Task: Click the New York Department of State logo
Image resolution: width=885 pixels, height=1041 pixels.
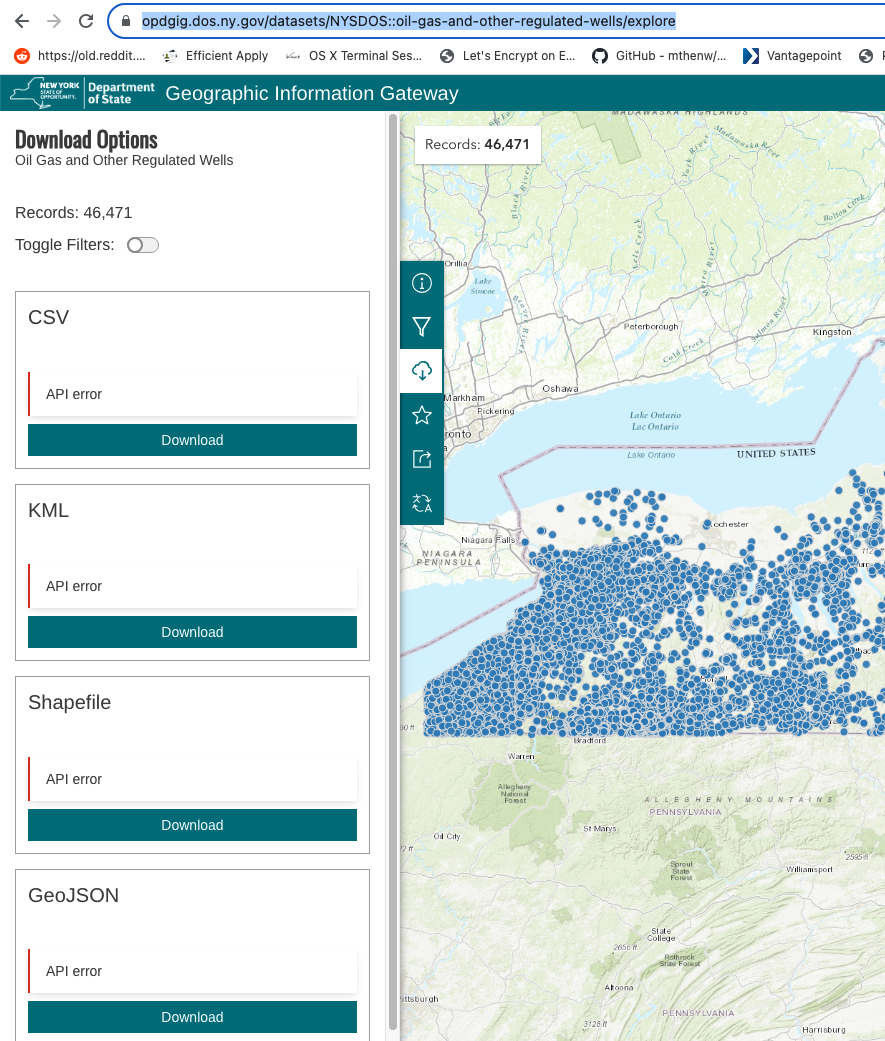Action: pos(82,93)
